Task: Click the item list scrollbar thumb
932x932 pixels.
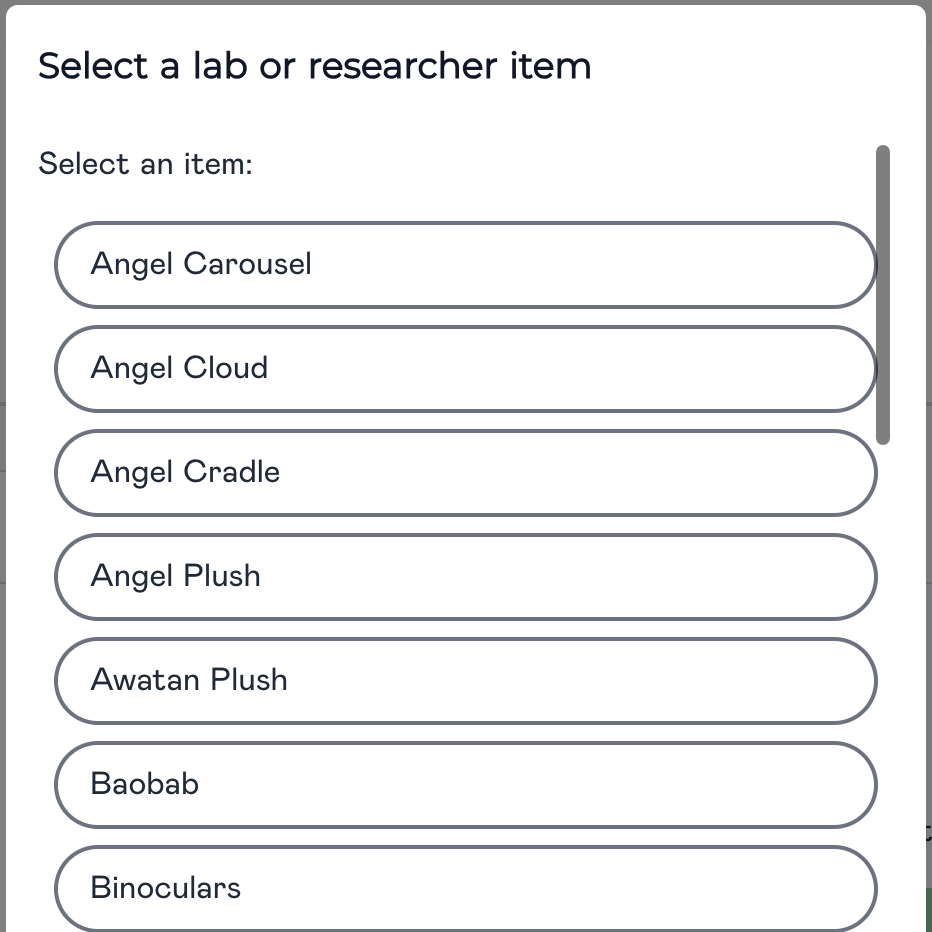Action: [883, 294]
